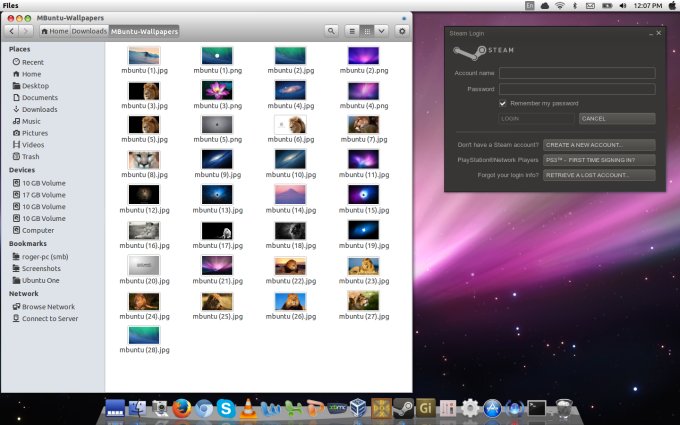Select the mbuntu (14).jpg thumbnail
680x425 pixels.
tap(289, 194)
